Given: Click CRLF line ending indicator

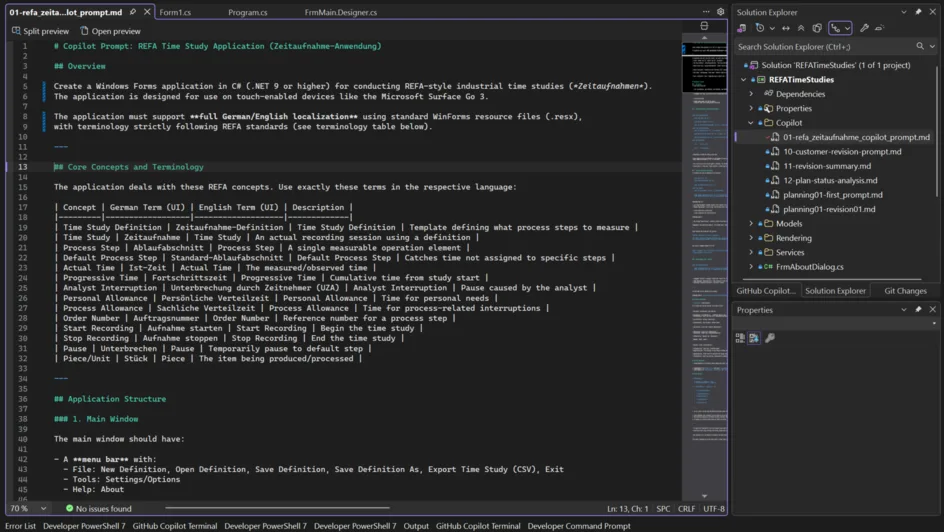Looking at the screenshot, I should (x=686, y=509).
